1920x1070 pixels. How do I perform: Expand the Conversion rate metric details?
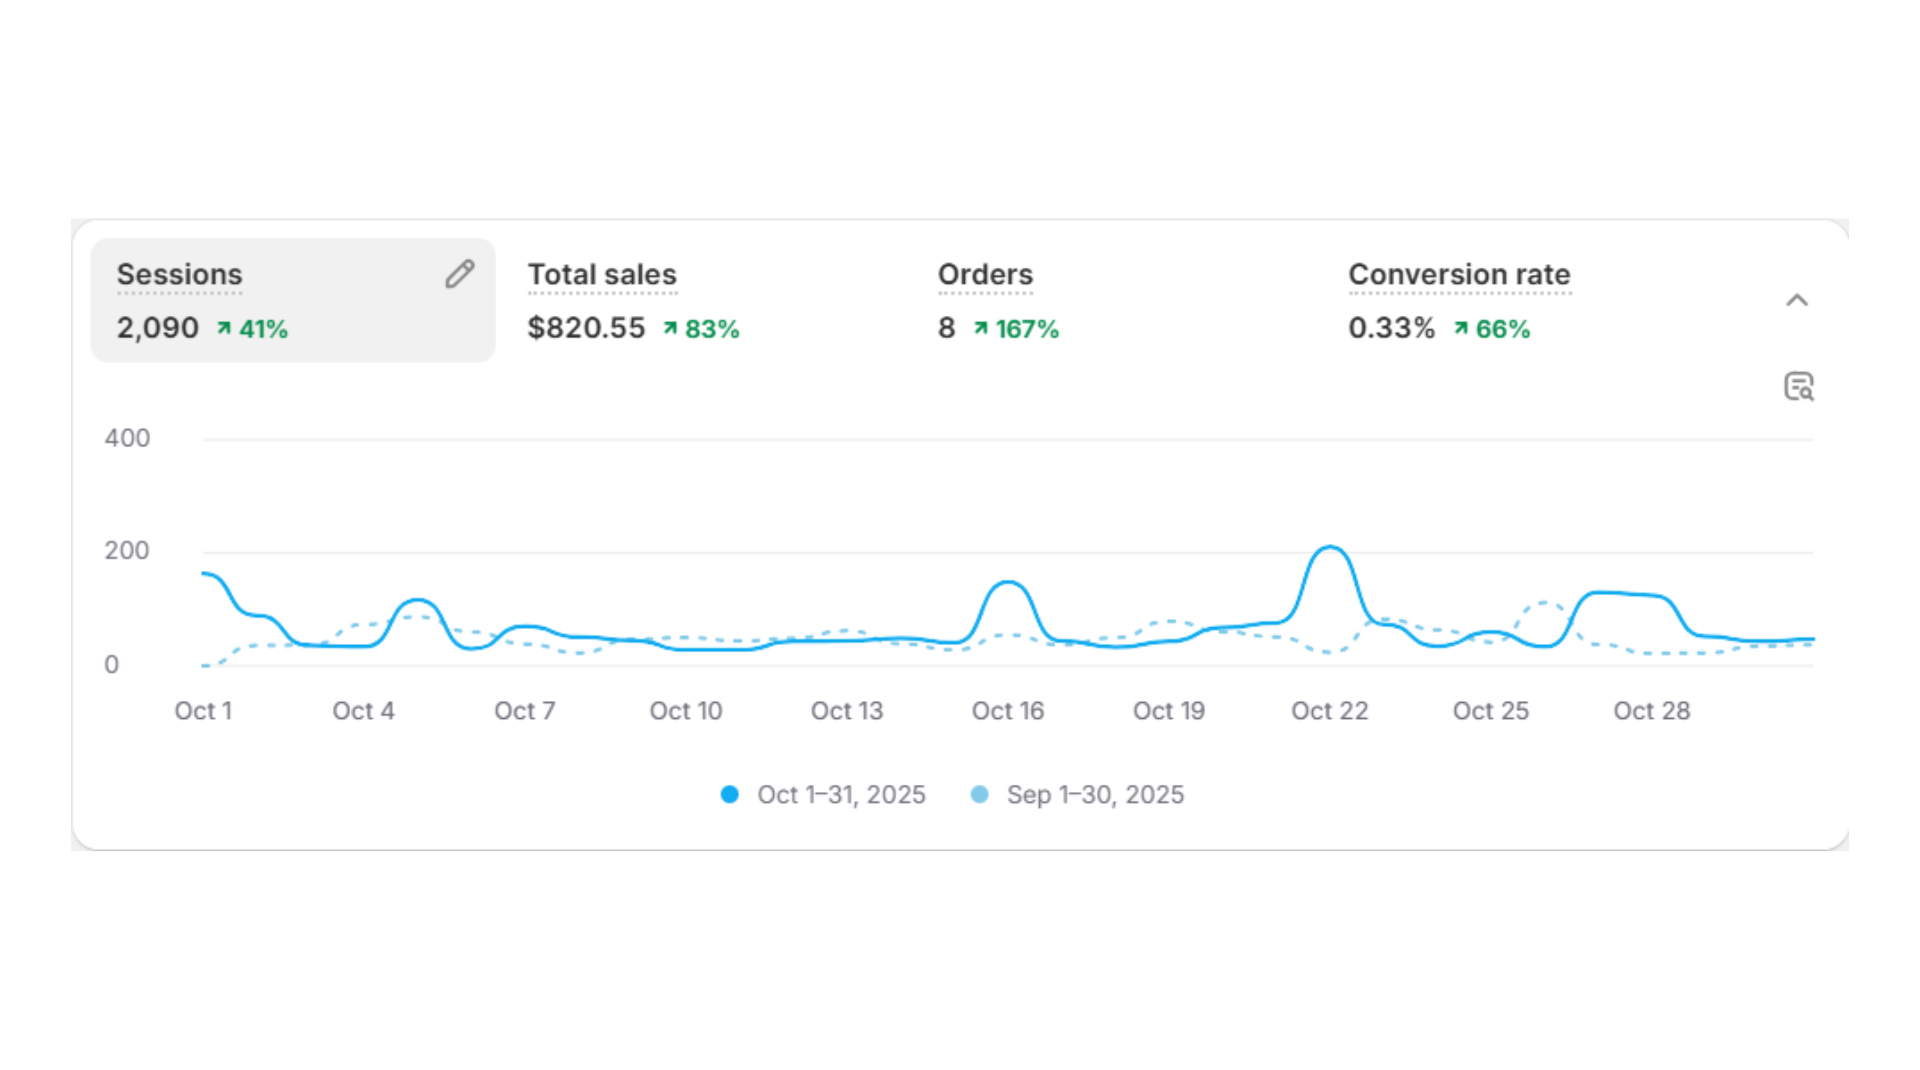pyautogui.click(x=1459, y=274)
